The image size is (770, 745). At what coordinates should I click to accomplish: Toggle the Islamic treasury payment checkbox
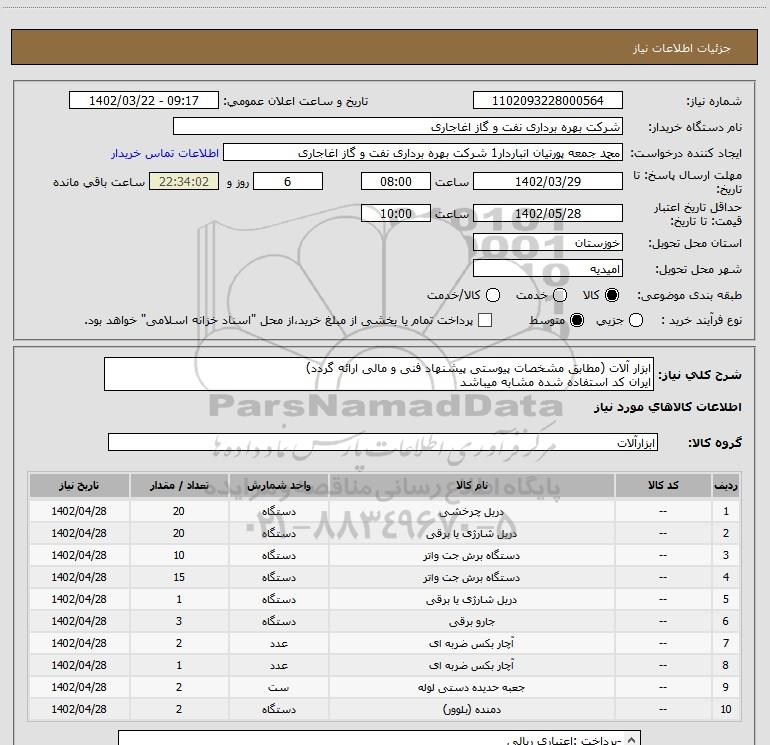[x=485, y=320]
